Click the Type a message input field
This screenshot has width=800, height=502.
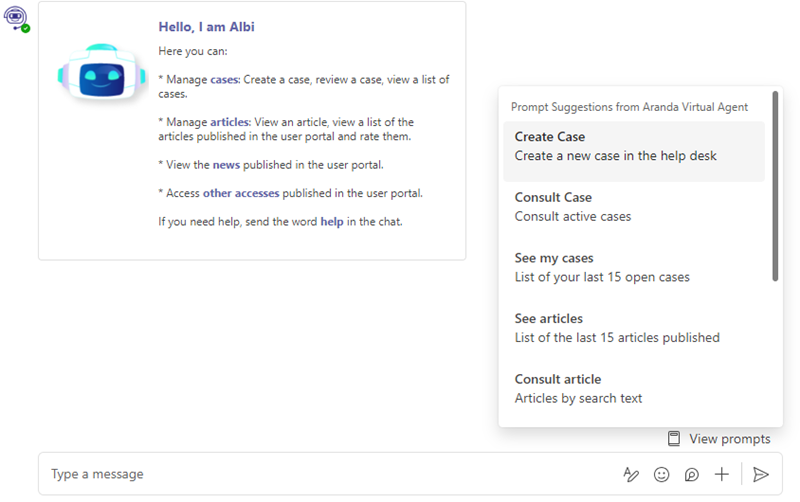point(332,474)
